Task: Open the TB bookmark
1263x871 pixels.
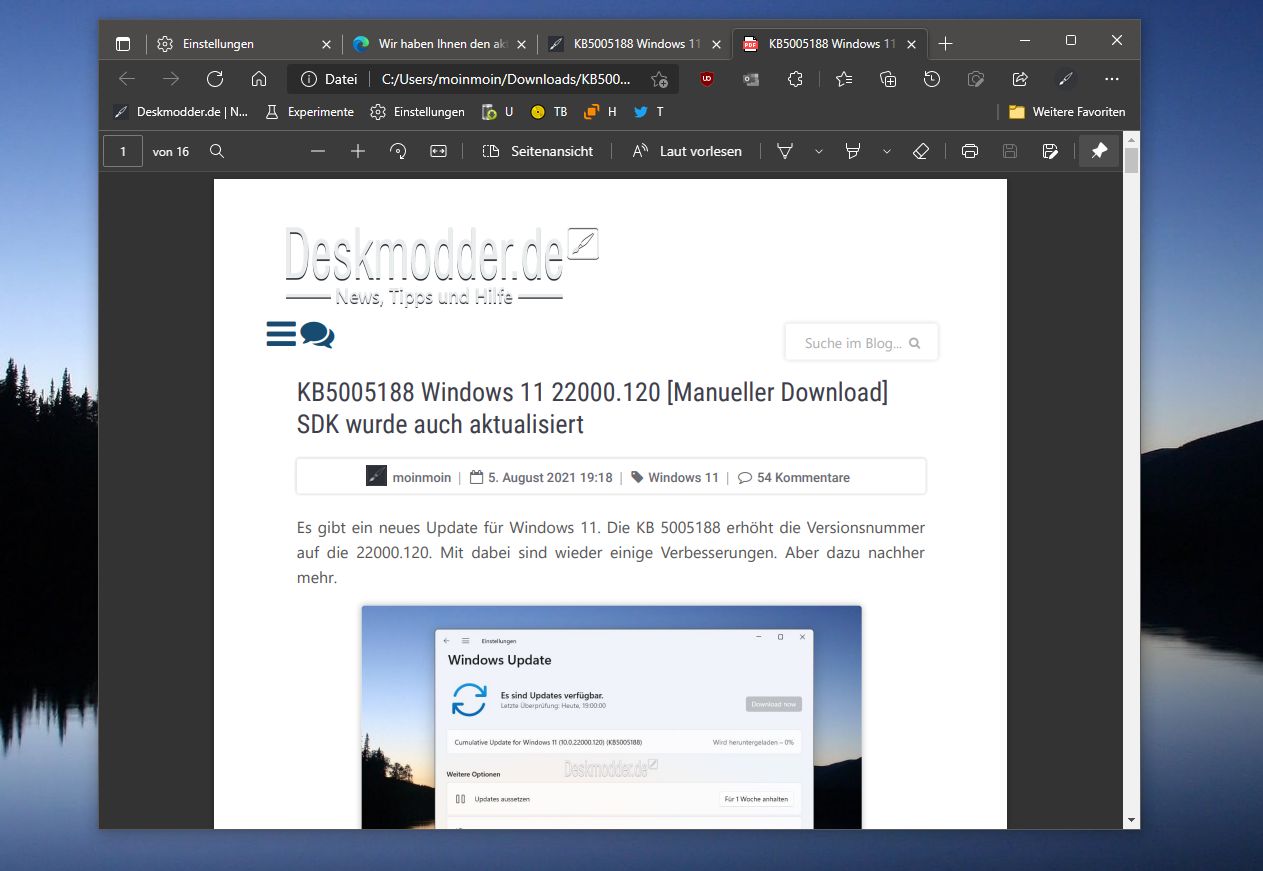Action: click(549, 112)
